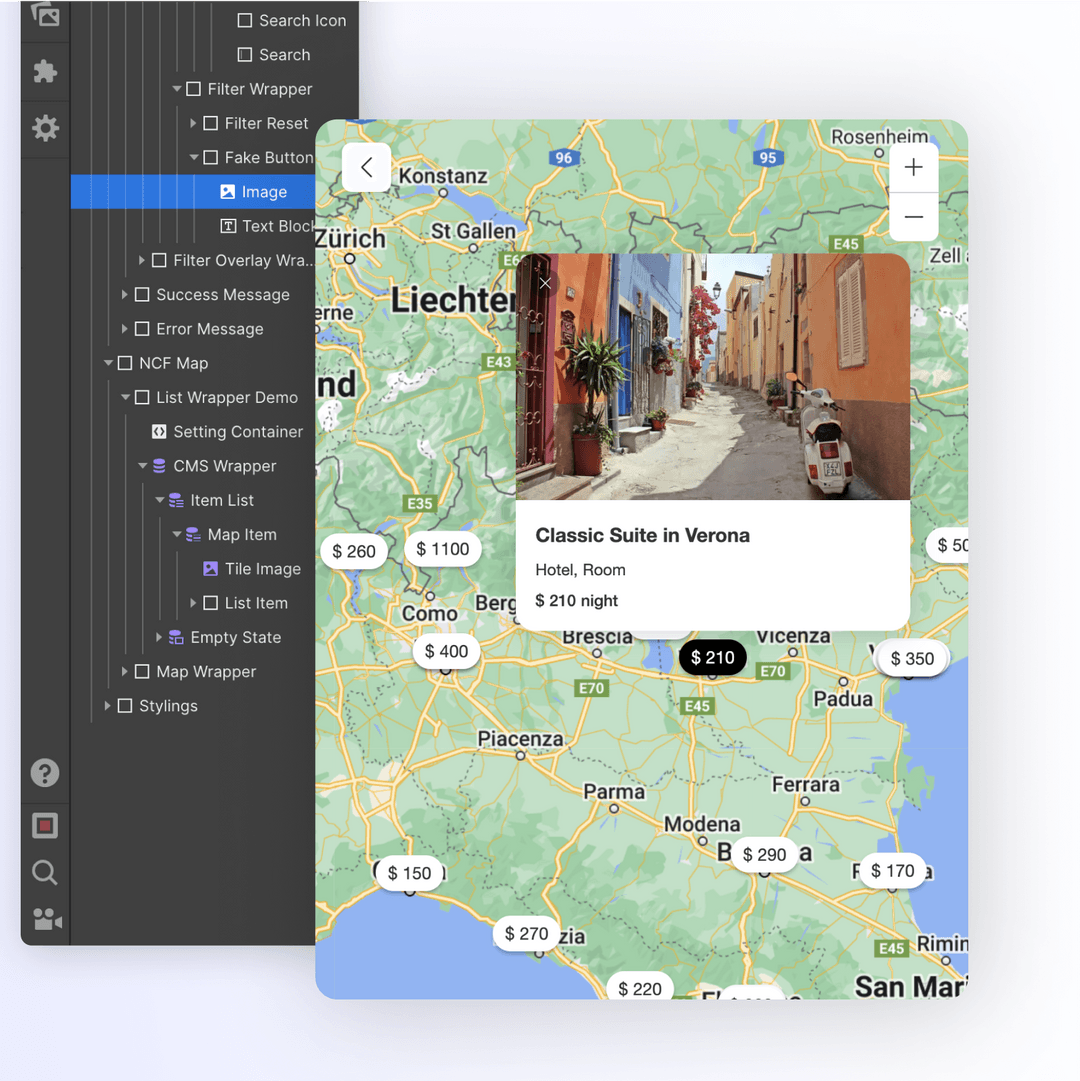1080x1081 pixels.
Task: Open the Plugins puzzle icon
Action: (44, 71)
